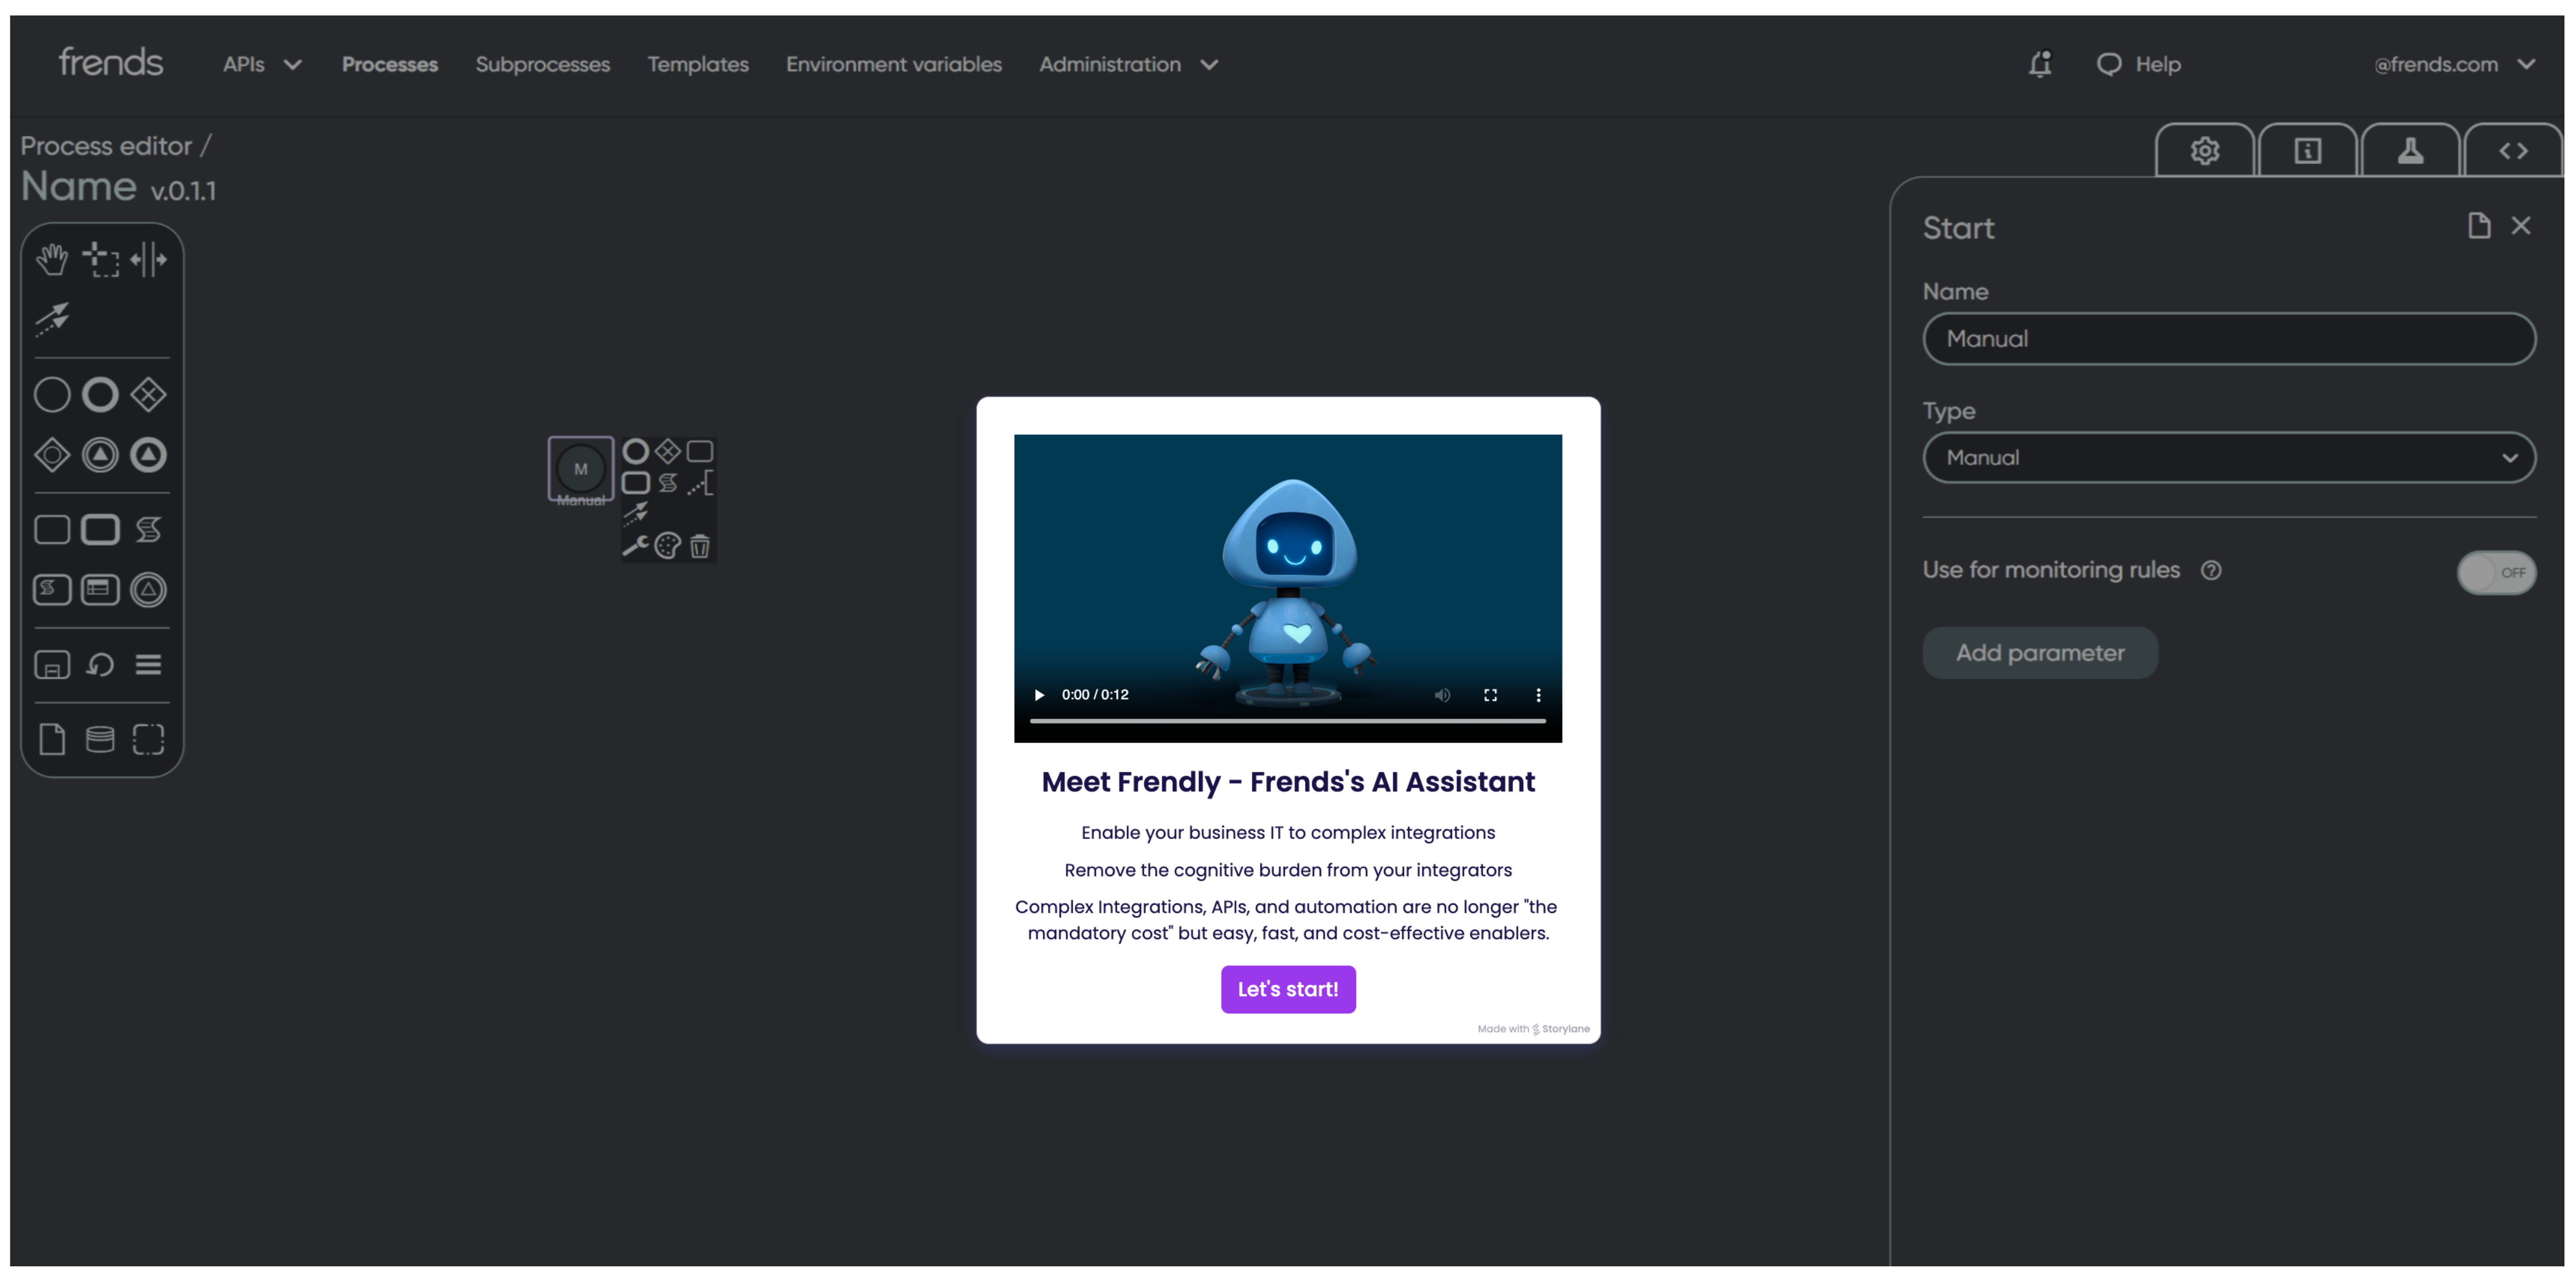Switch to the flask testing tab
Image resolution: width=2576 pixels, height=1277 pixels.
click(x=2411, y=150)
